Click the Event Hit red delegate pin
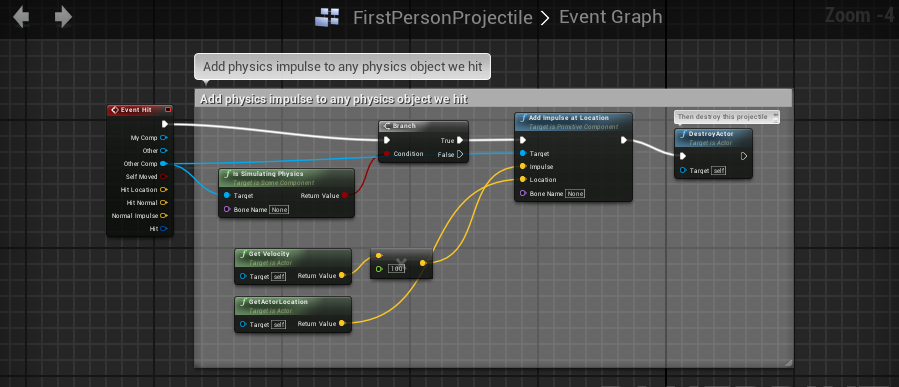The height and width of the screenshot is (387, 899). coord(168,110)
